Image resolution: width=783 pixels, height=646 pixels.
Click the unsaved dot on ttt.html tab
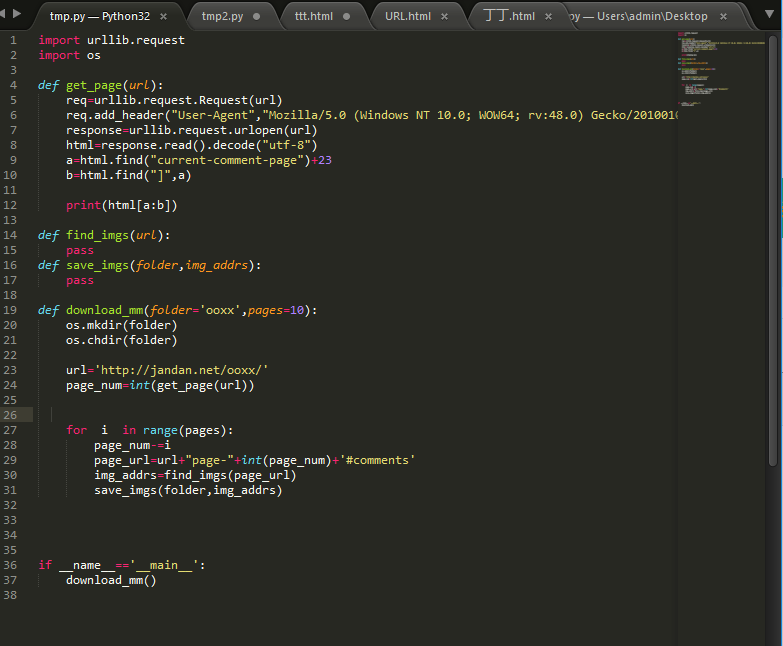(347, 16)
